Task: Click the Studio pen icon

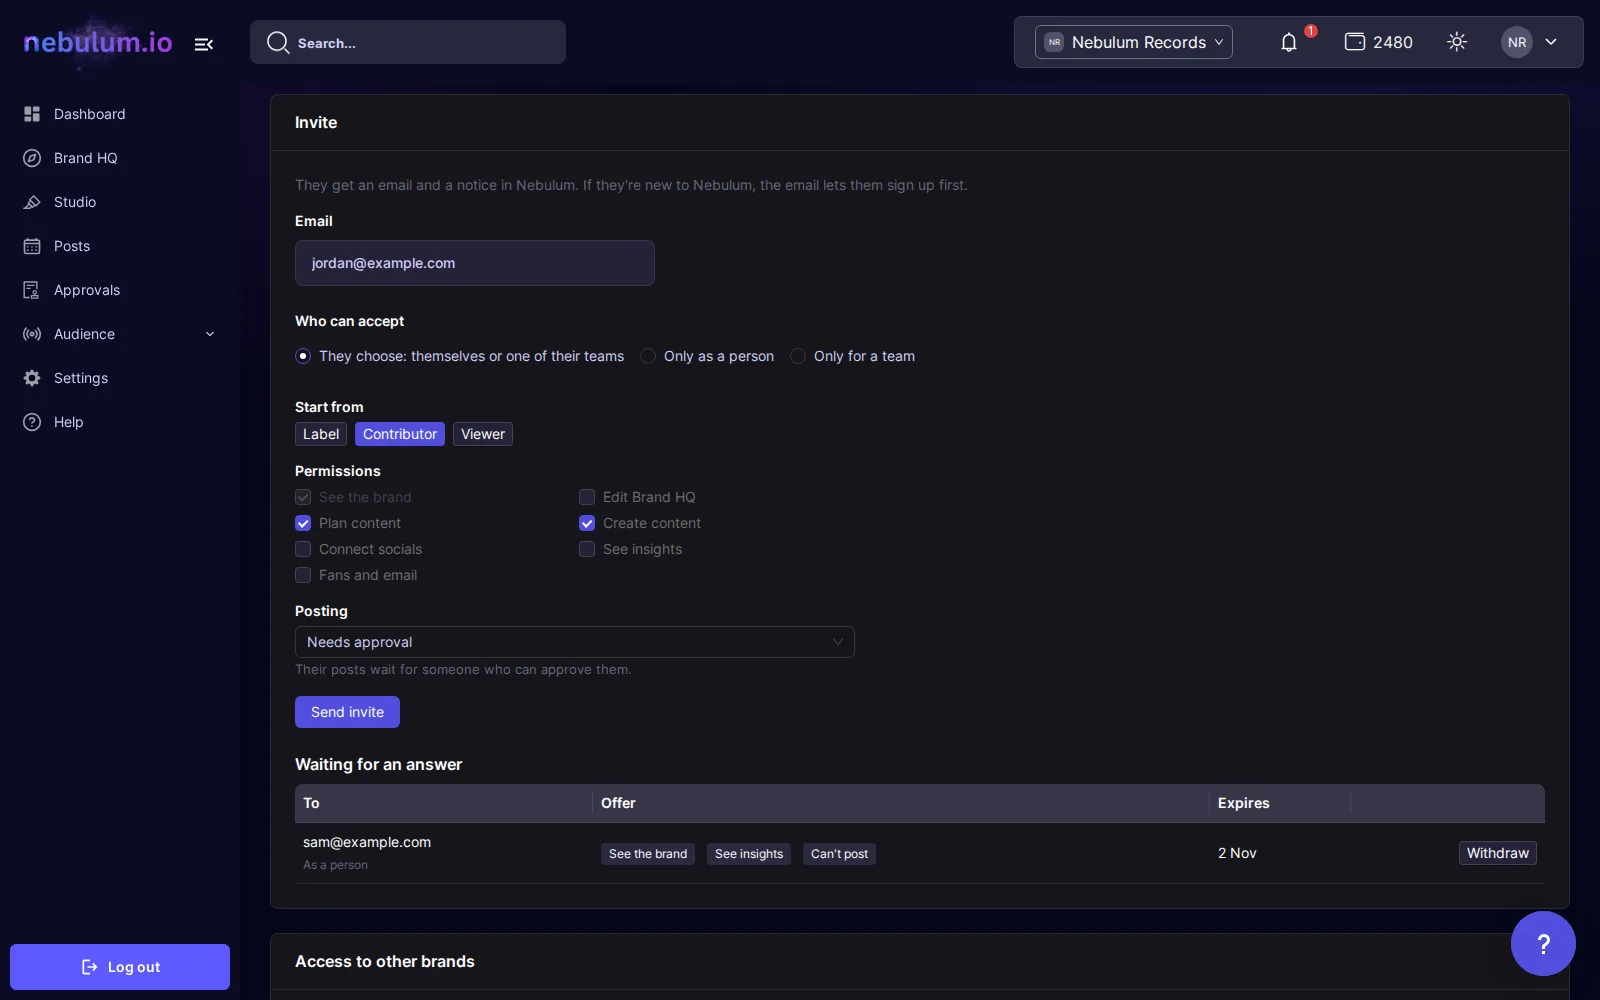Action: pos(32,202)
